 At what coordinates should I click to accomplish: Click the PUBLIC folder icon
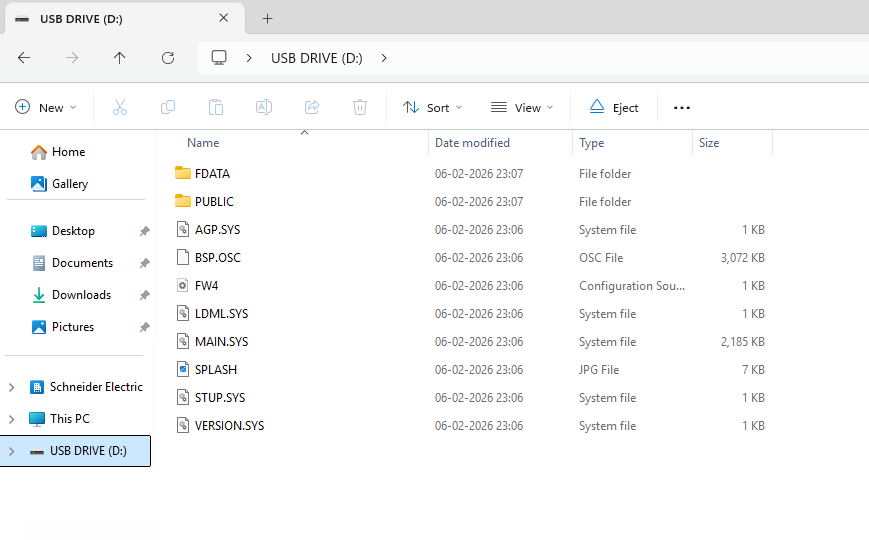[x=182, y=201]
